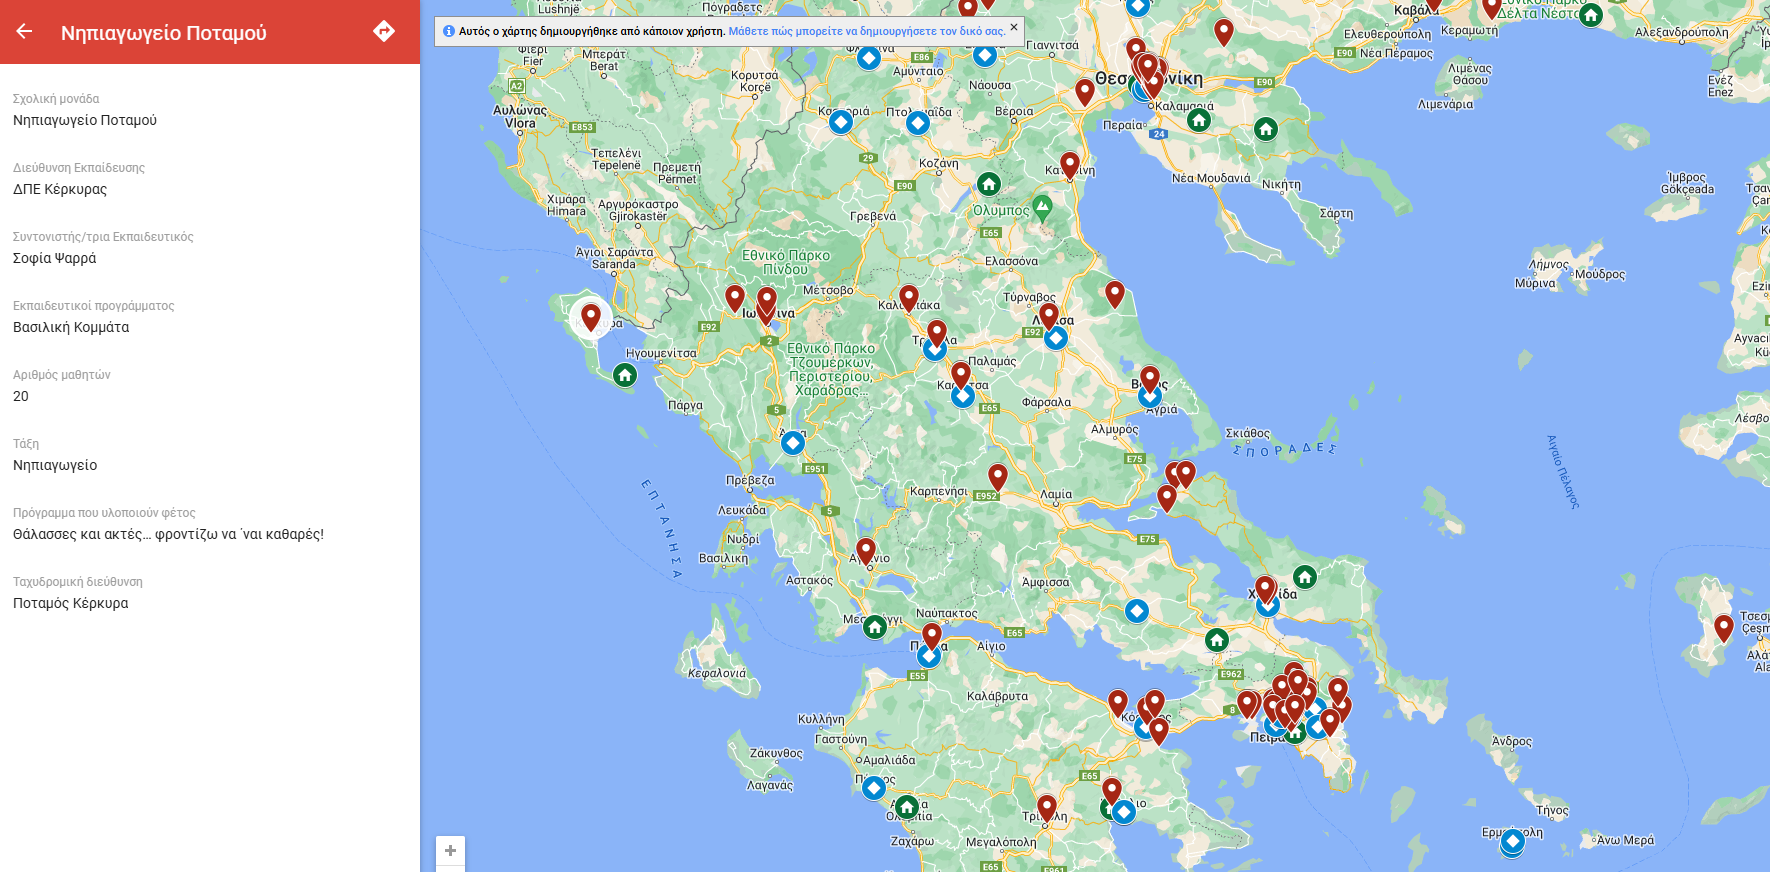Click 'ΔΠΕ Κέρκυρας' education directorate value

point(60,189)
